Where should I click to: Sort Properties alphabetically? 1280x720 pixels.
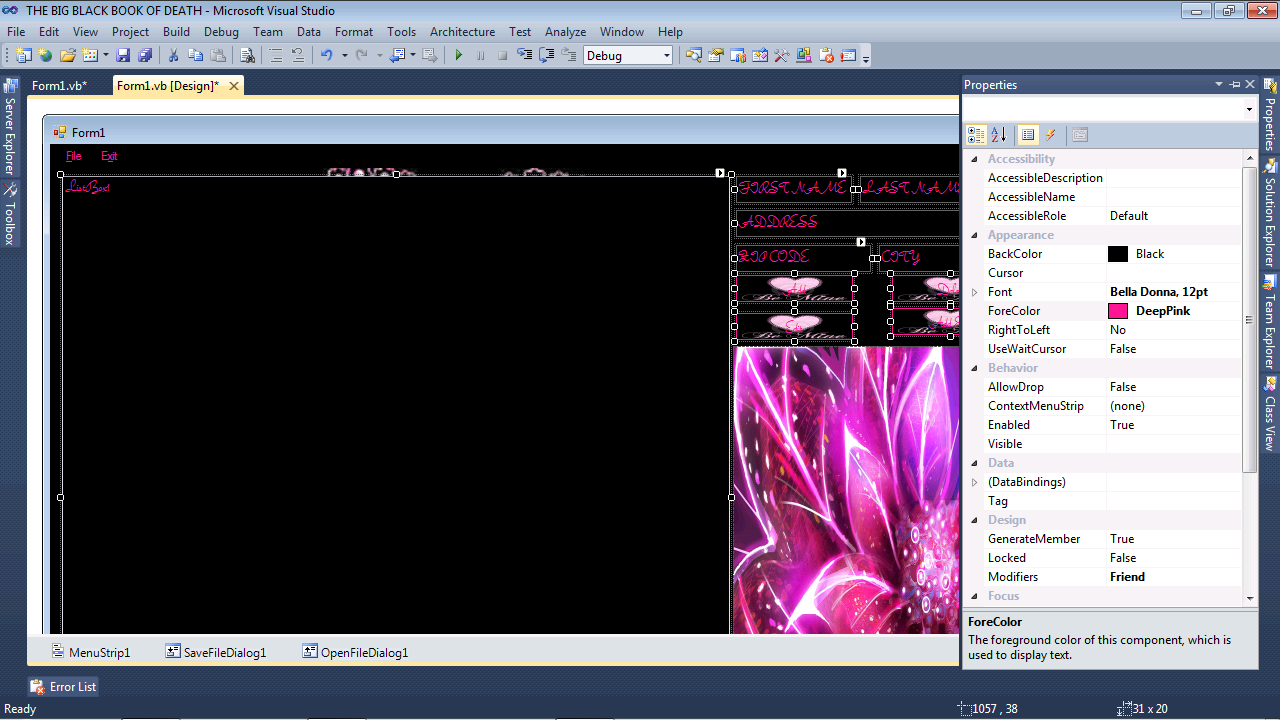tap(998, 135)
